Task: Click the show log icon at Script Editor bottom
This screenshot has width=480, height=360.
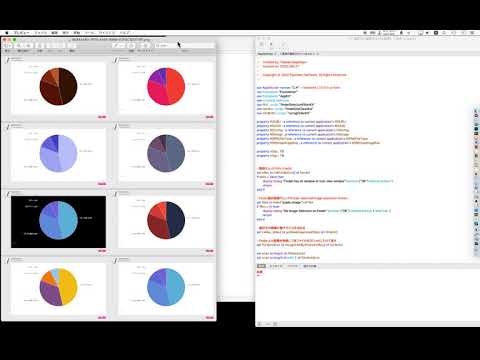Action: tap(275, 324)
